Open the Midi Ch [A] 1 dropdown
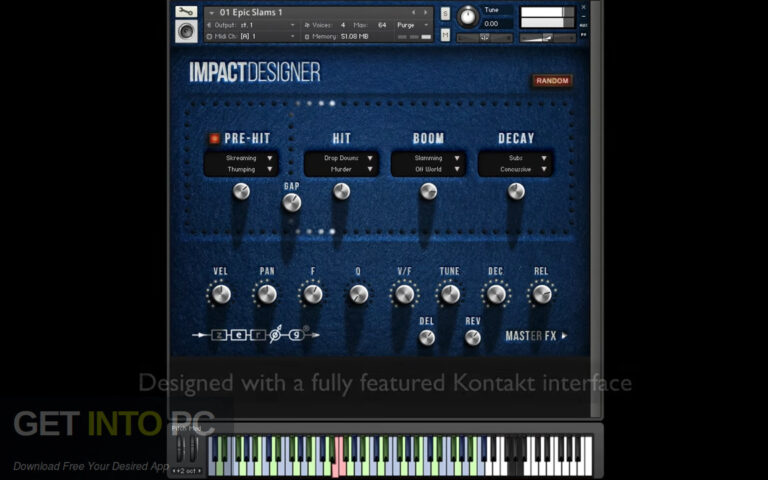 [252, 36]
